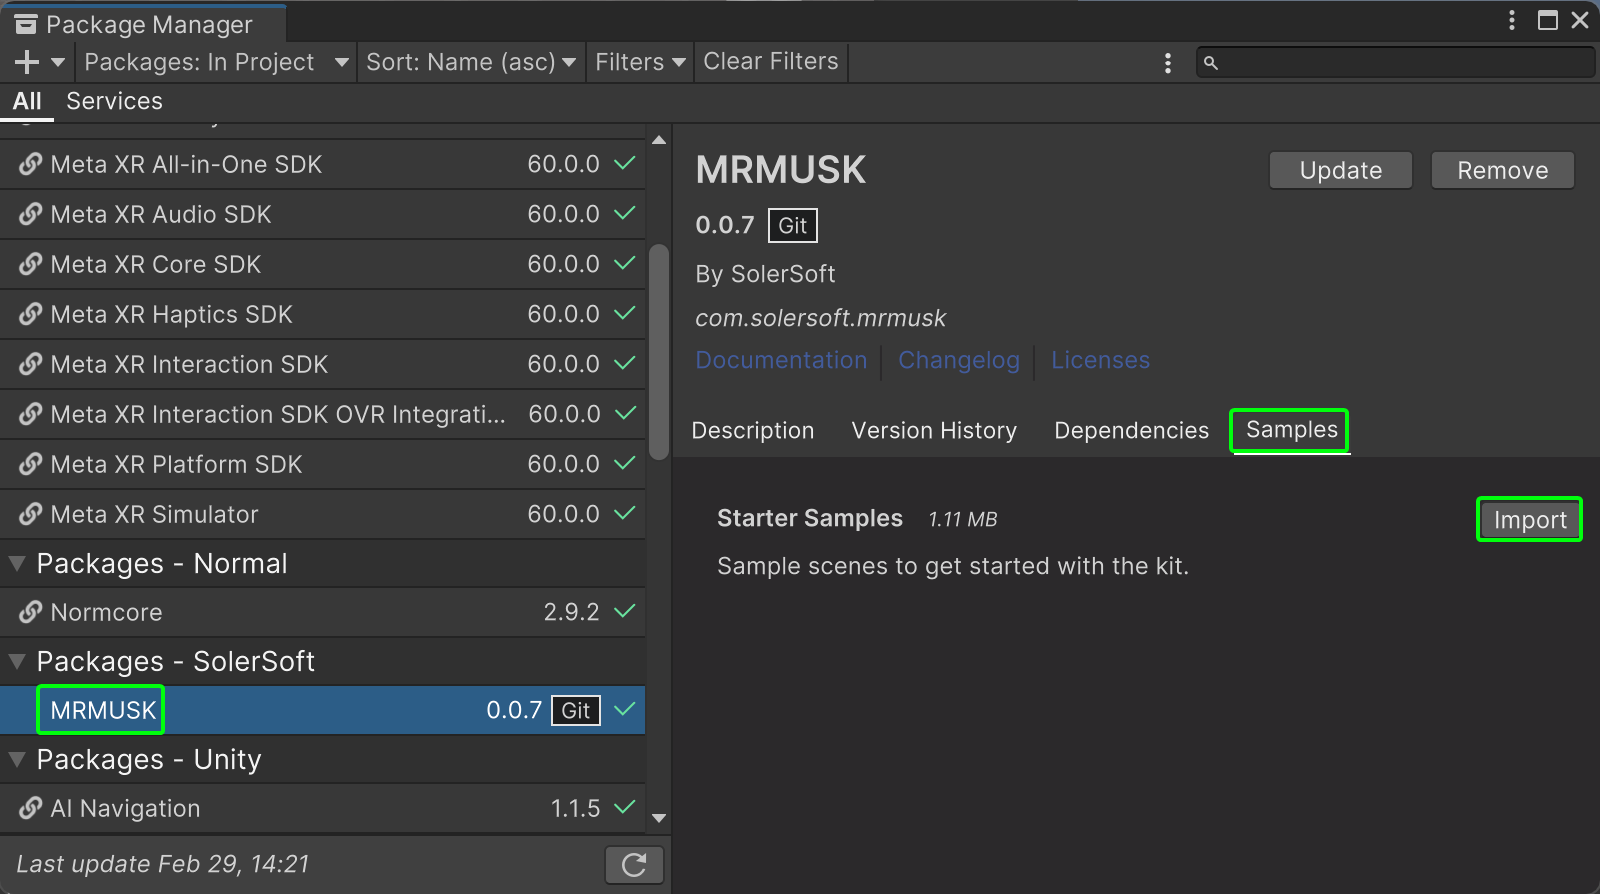Click the checkmark next to Meta XR Simulator
Image resolution: width=1600 pixels, height=894 pixels.
(625, 513)
